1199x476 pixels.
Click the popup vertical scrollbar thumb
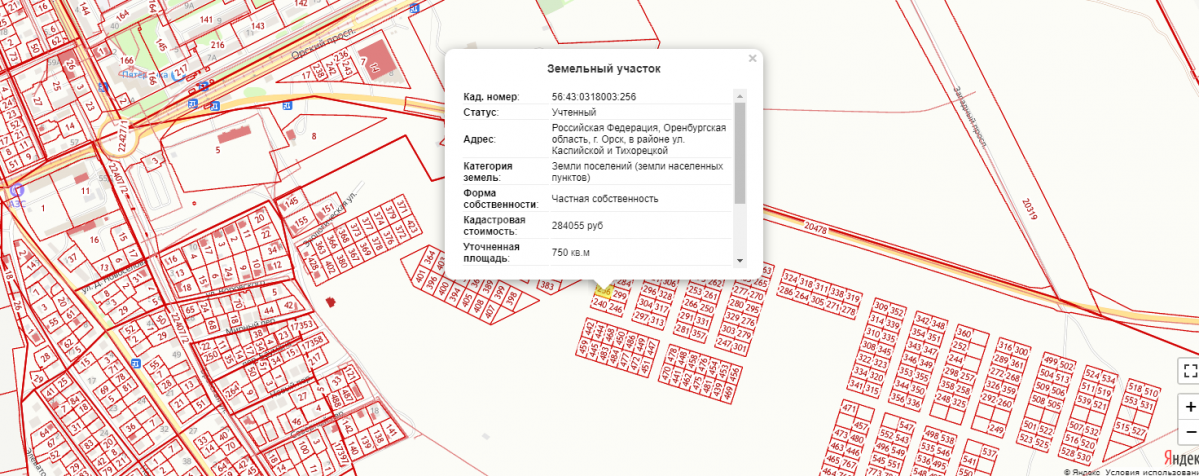click(x=740, y=150)
